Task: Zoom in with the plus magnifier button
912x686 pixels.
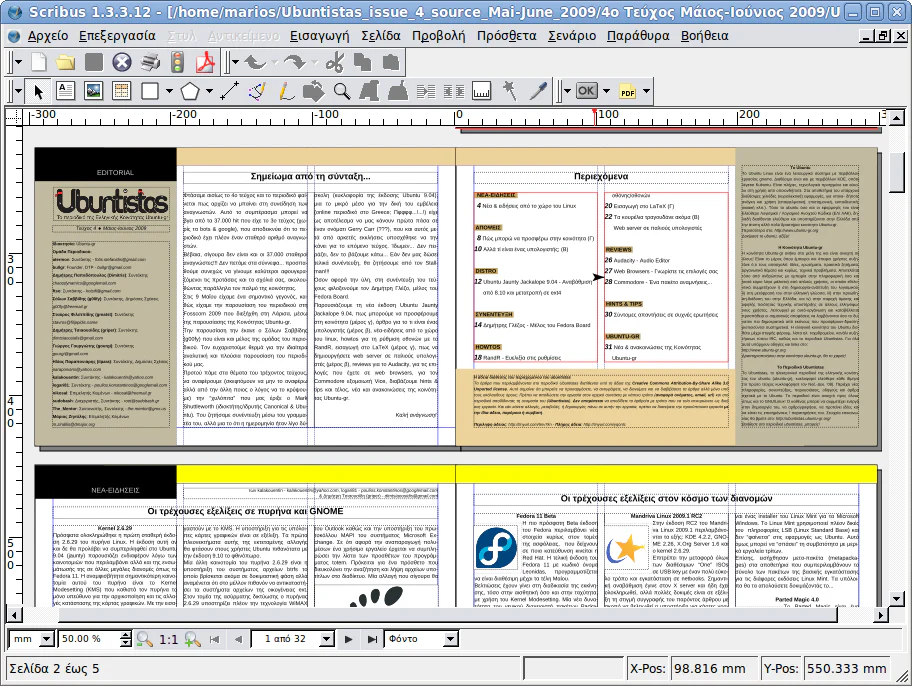Action: coord(193,639)
